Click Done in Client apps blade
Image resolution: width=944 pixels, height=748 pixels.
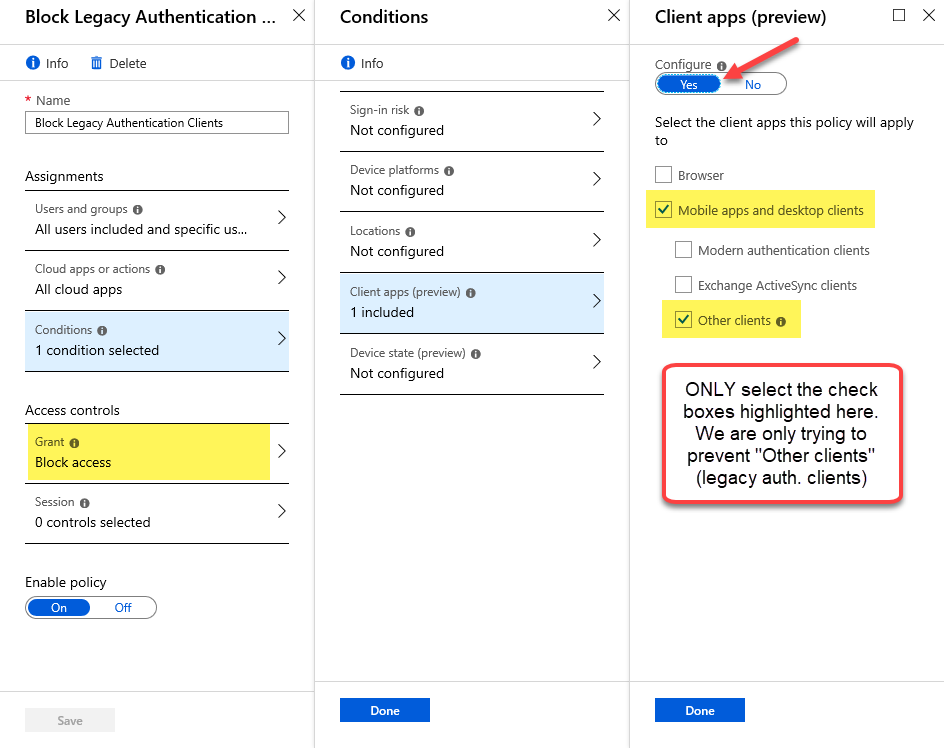point(700,710)
